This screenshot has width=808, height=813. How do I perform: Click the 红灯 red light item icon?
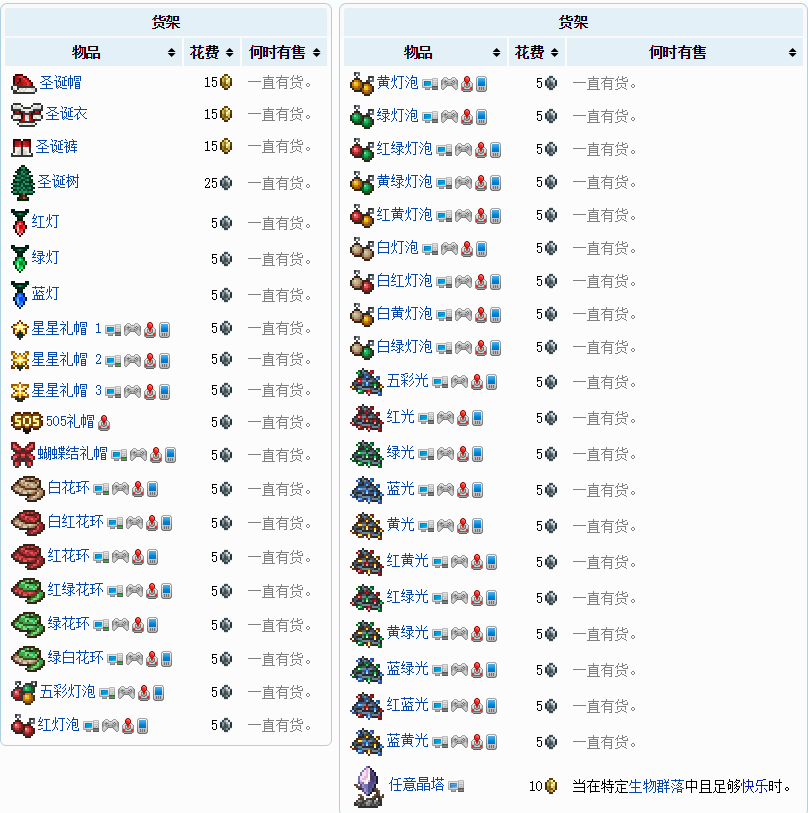pos(20,222)
